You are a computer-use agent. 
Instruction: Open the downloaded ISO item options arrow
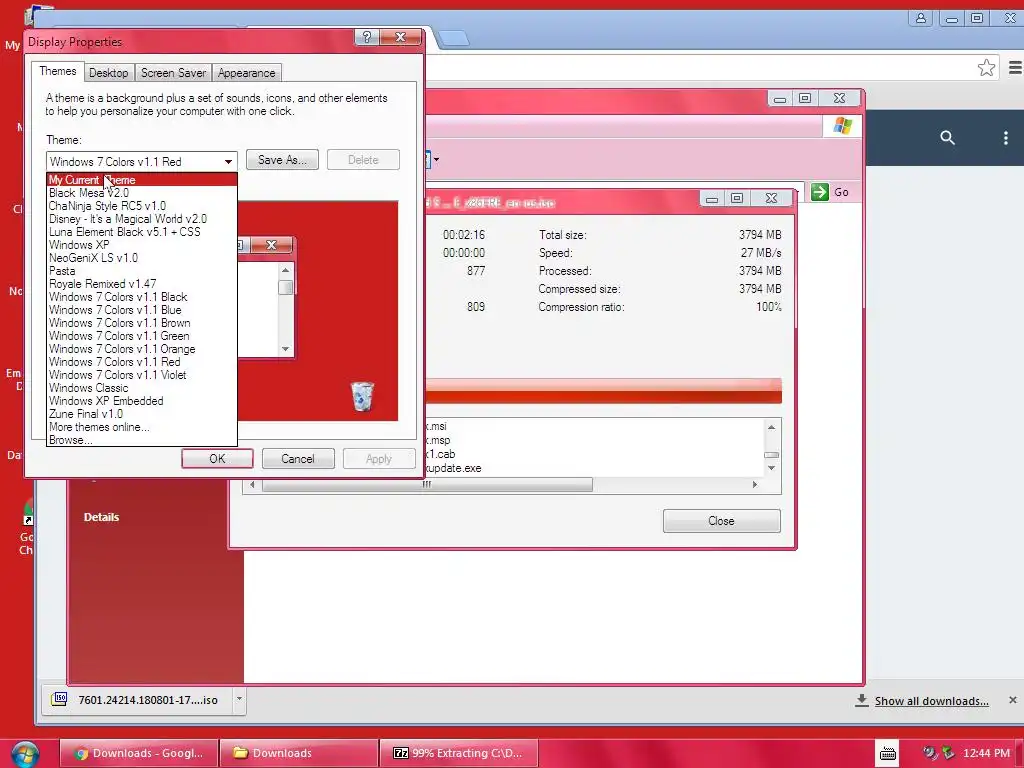pyautogui.click(x=239, y=699)
